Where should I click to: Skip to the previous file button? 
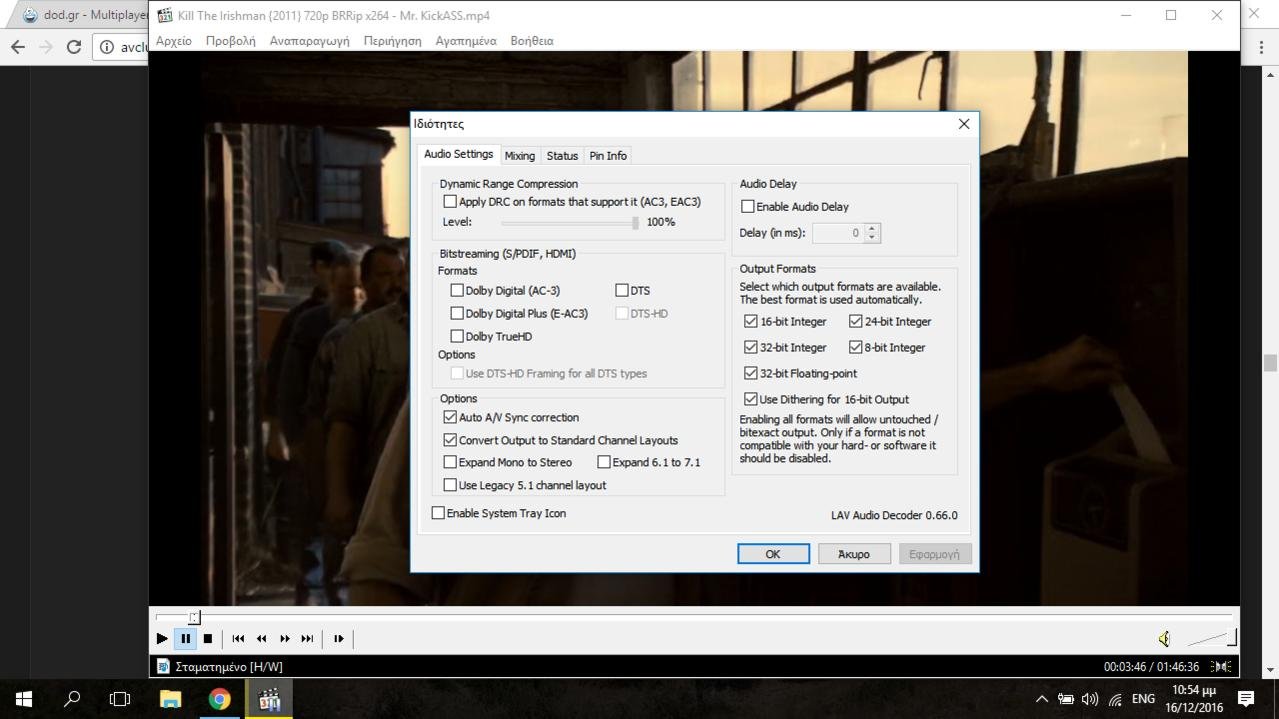click(x=238, y=638)
